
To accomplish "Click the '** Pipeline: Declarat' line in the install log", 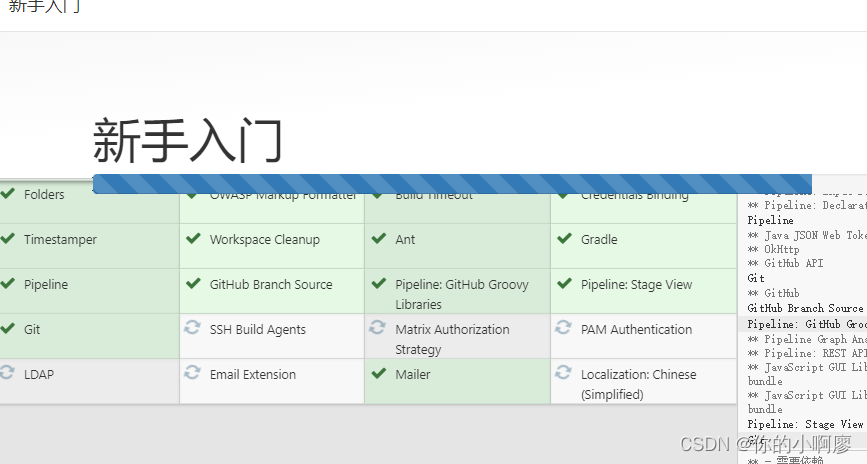I will pos(807,205).
